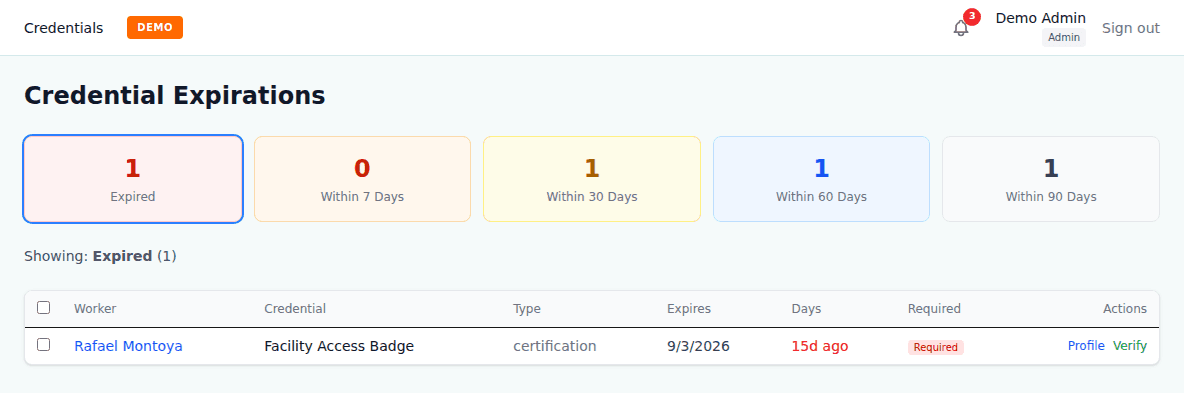The height and width of the screenshot is (393, 1184).
Task: Open the notifications bell icon
Action: click(x=960, y=28)
